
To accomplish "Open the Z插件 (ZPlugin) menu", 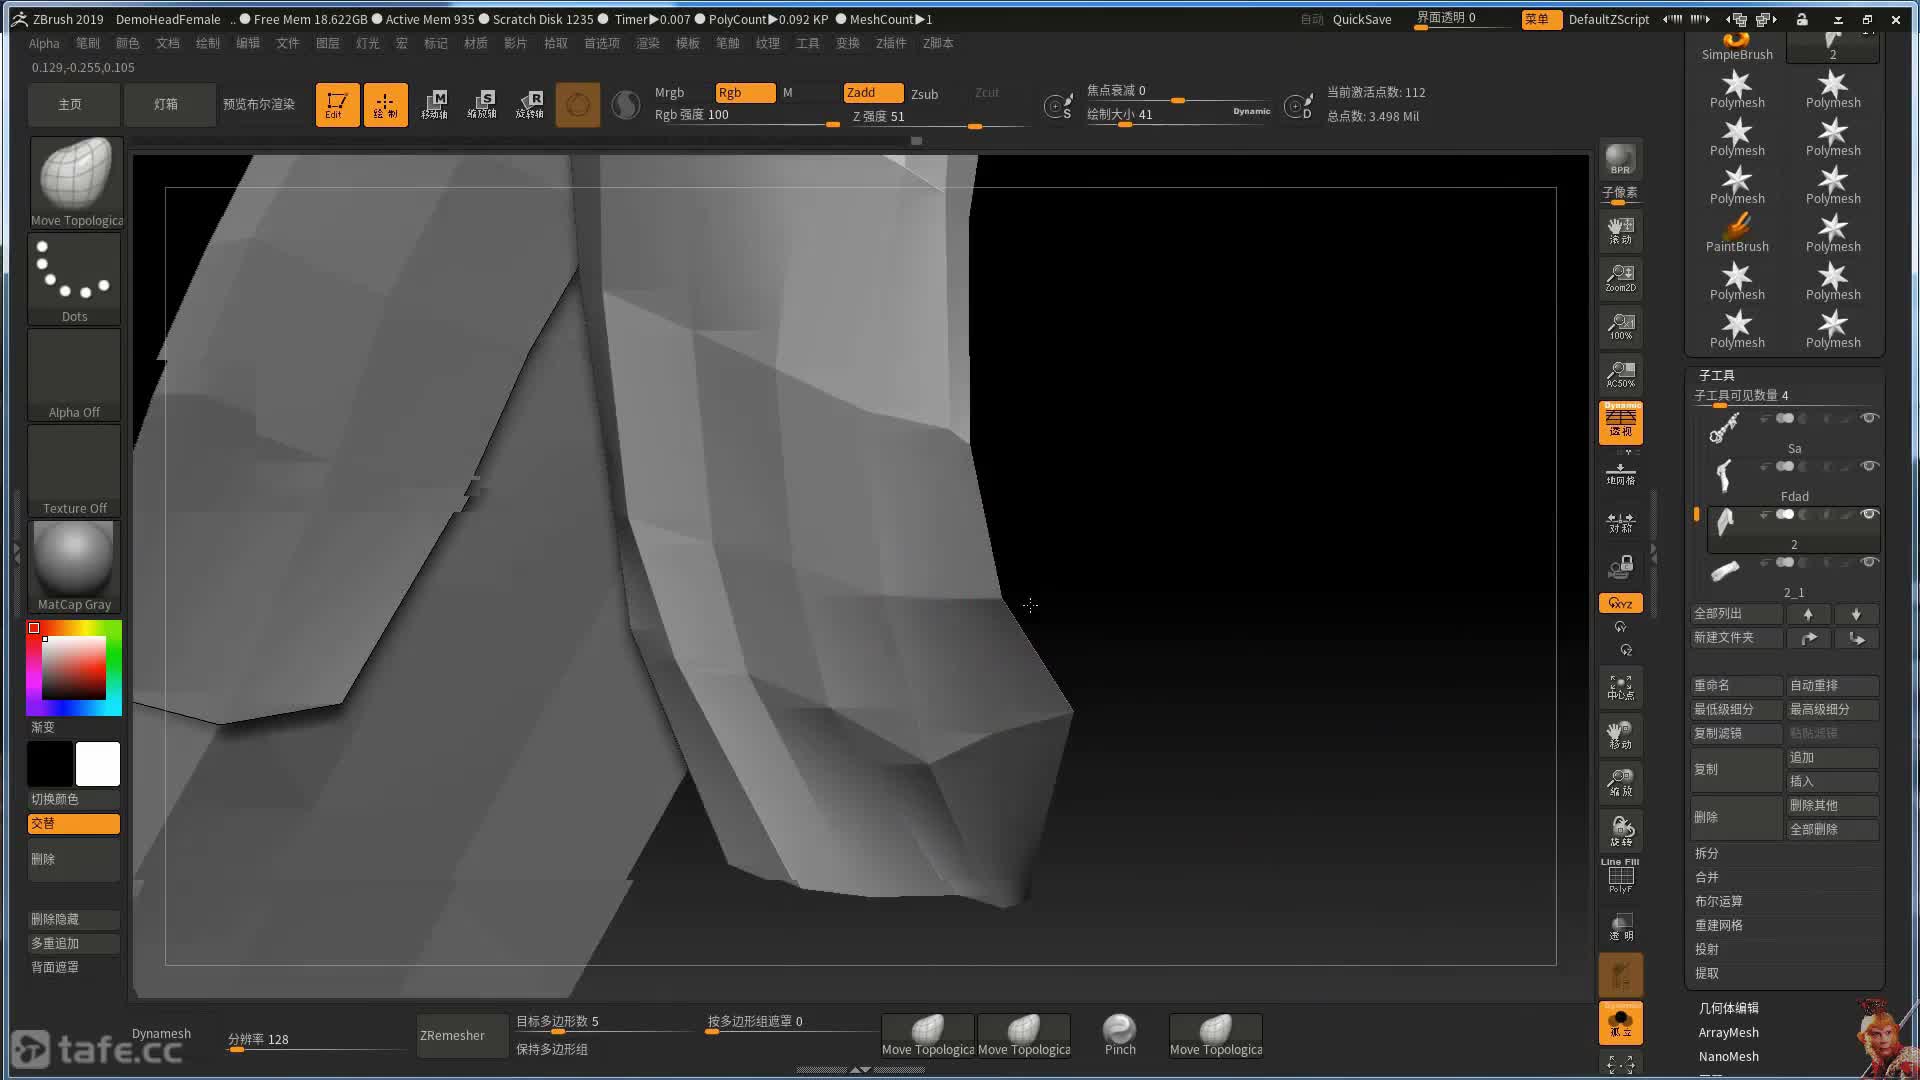I will 890,43.
